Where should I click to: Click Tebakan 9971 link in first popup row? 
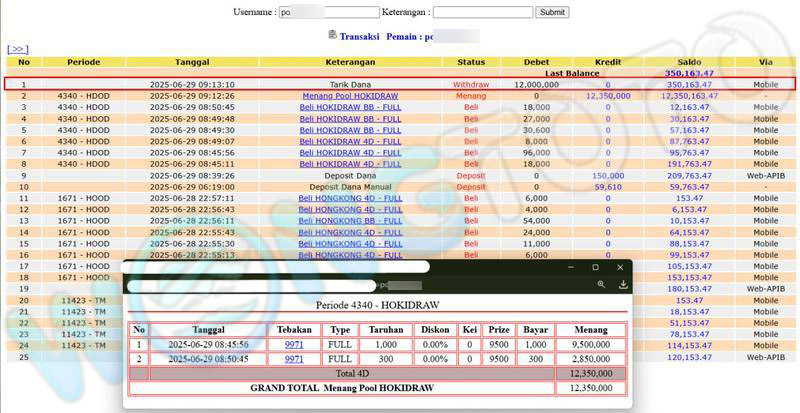click(294, 344)
